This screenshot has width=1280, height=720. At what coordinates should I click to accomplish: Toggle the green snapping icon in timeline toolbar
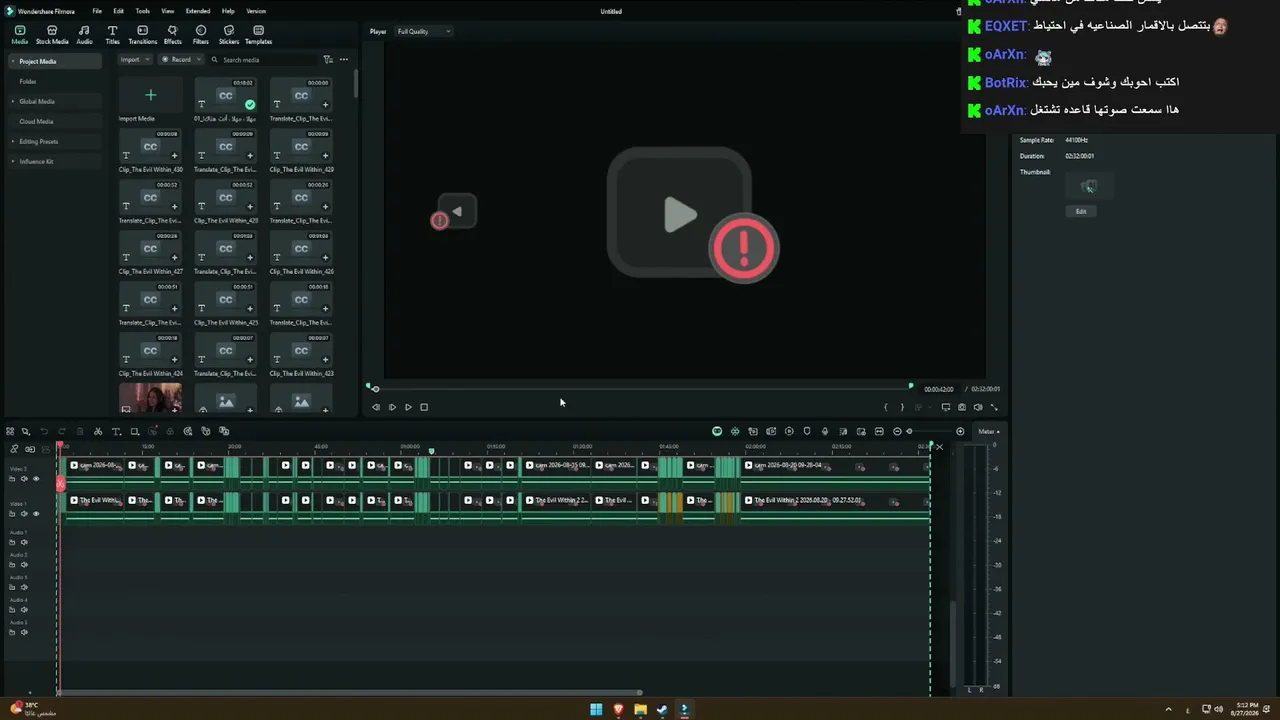(x=735, y=431)
